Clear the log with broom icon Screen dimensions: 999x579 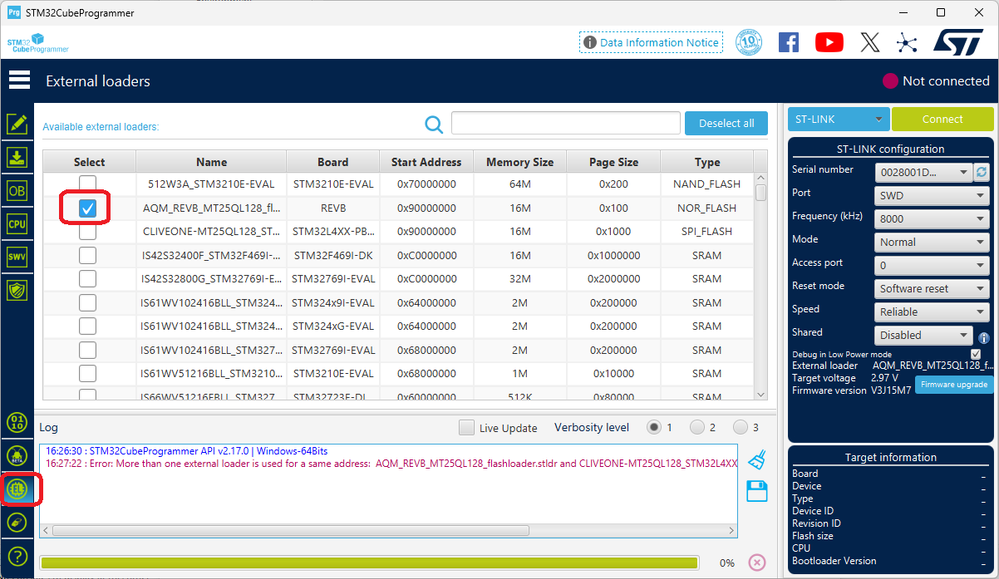pos(757,459)
